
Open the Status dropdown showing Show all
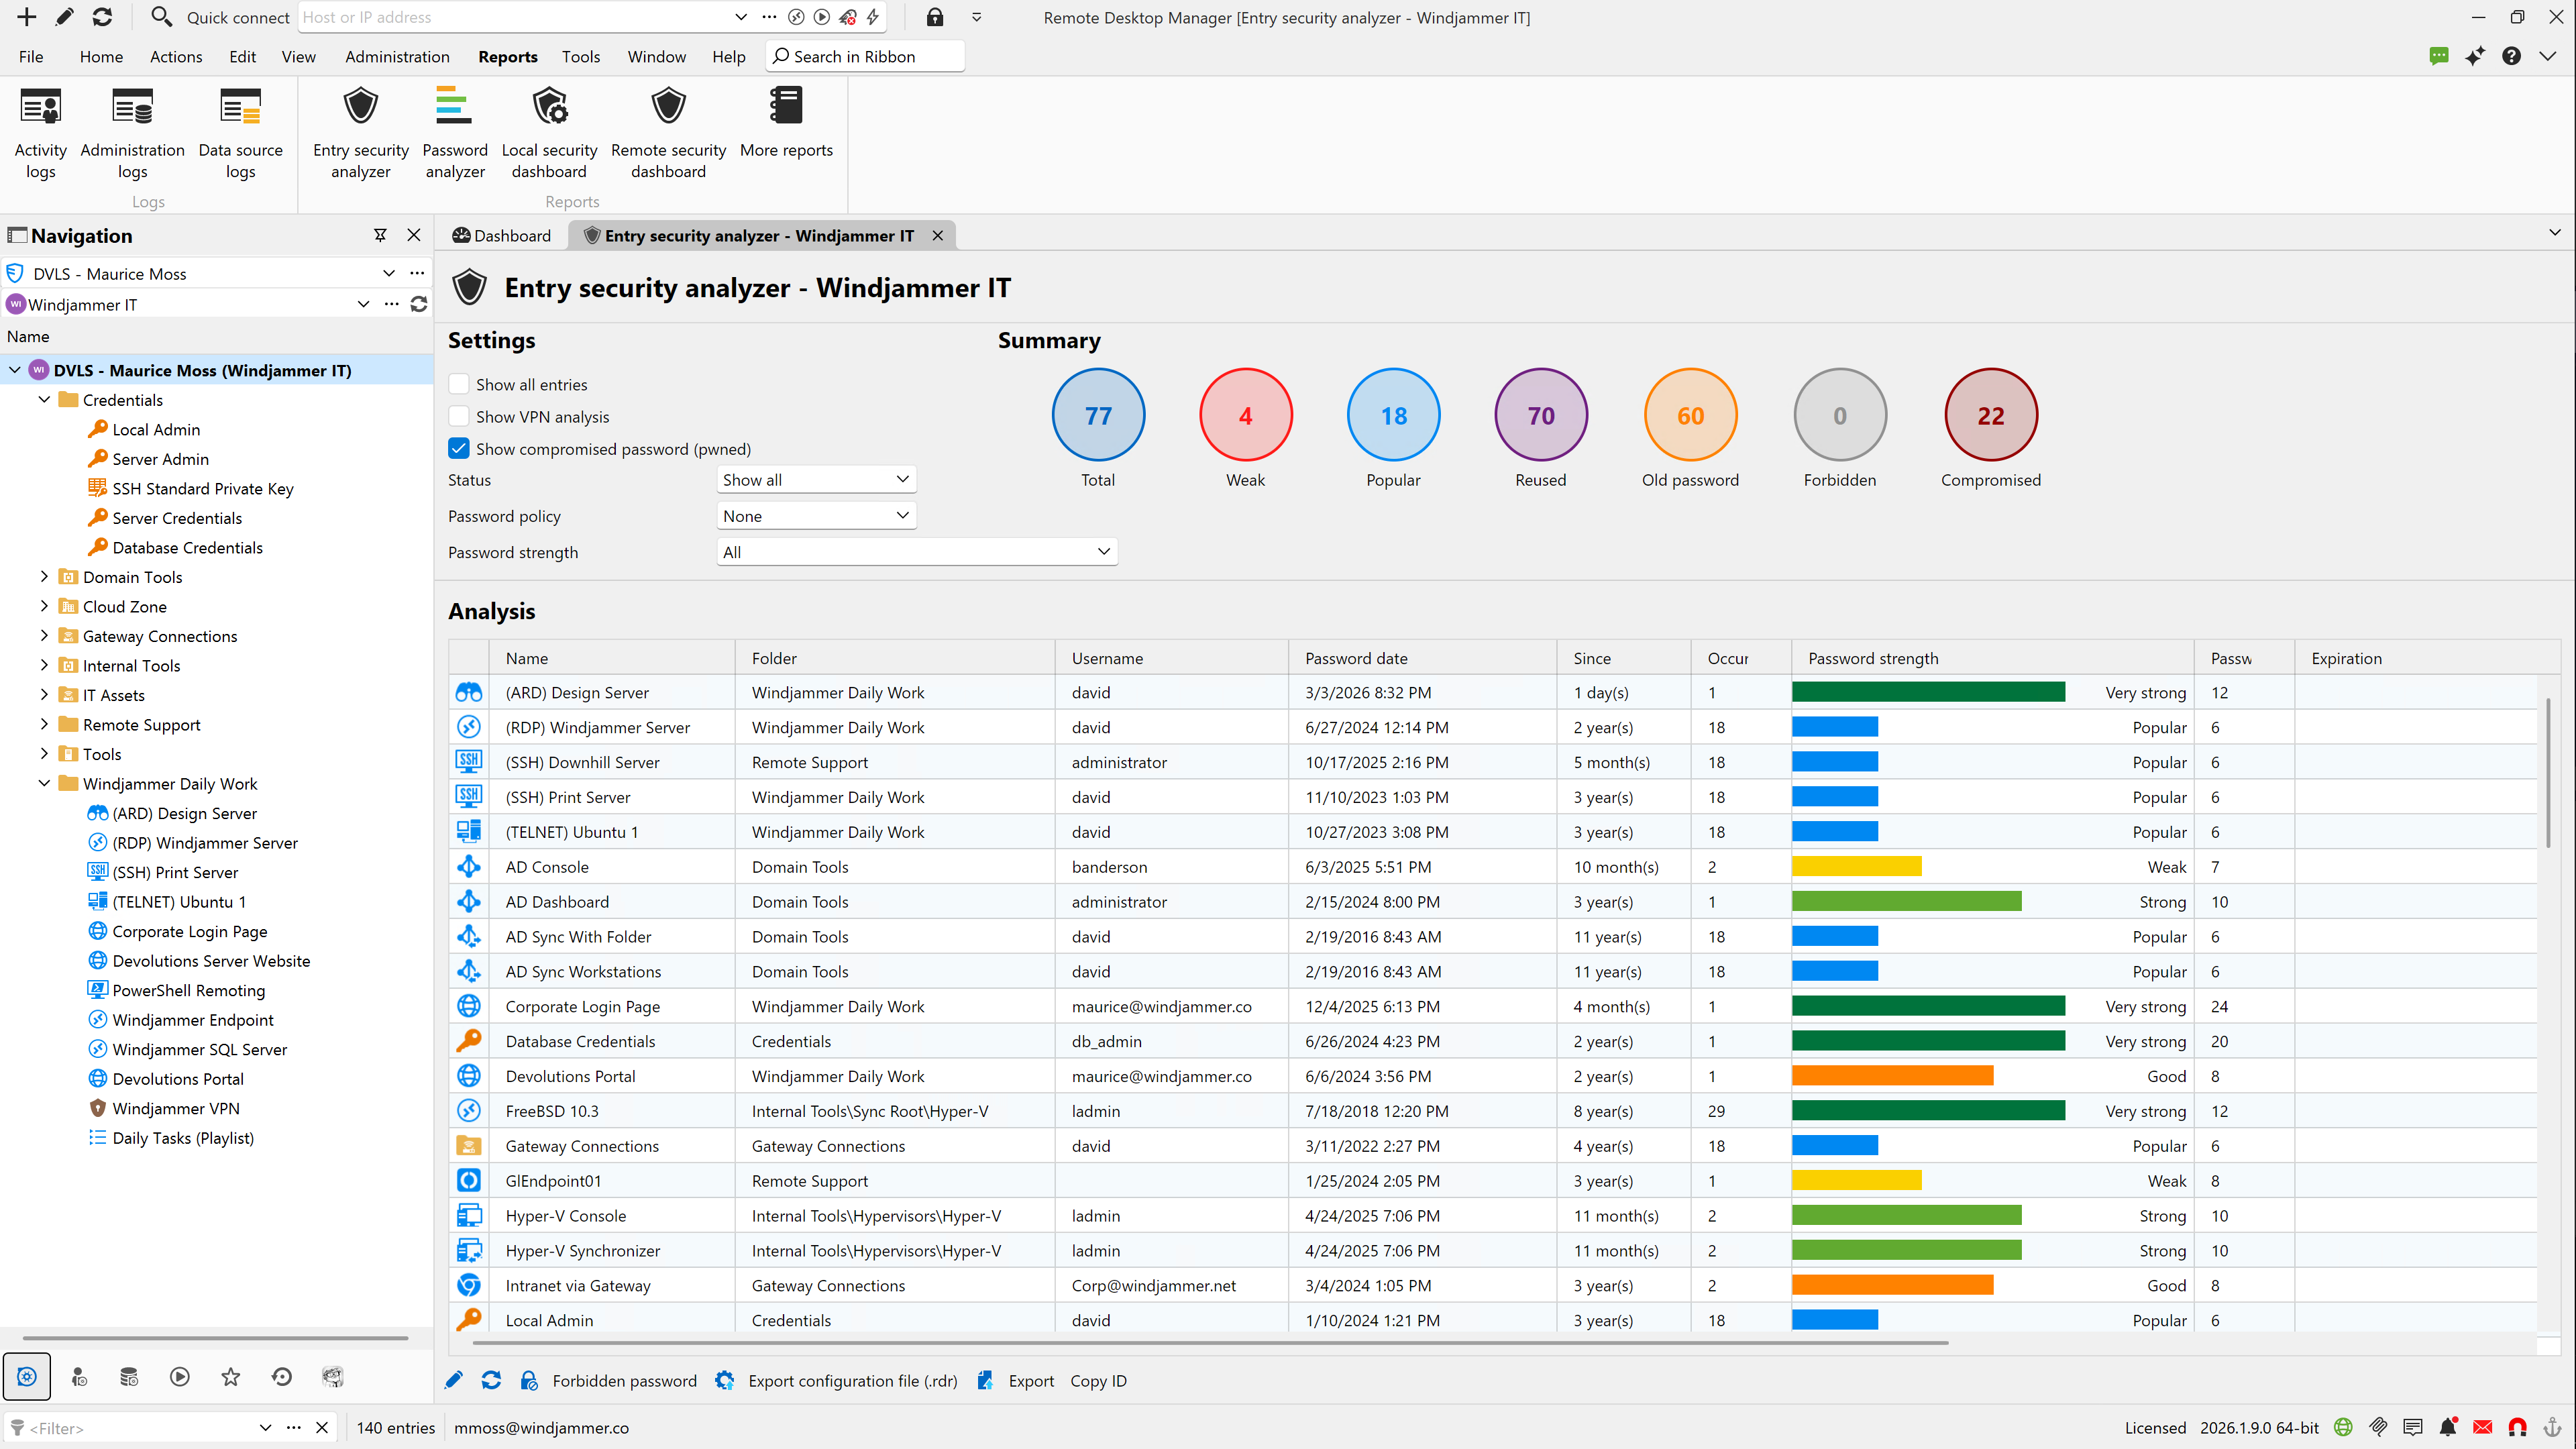815,479
